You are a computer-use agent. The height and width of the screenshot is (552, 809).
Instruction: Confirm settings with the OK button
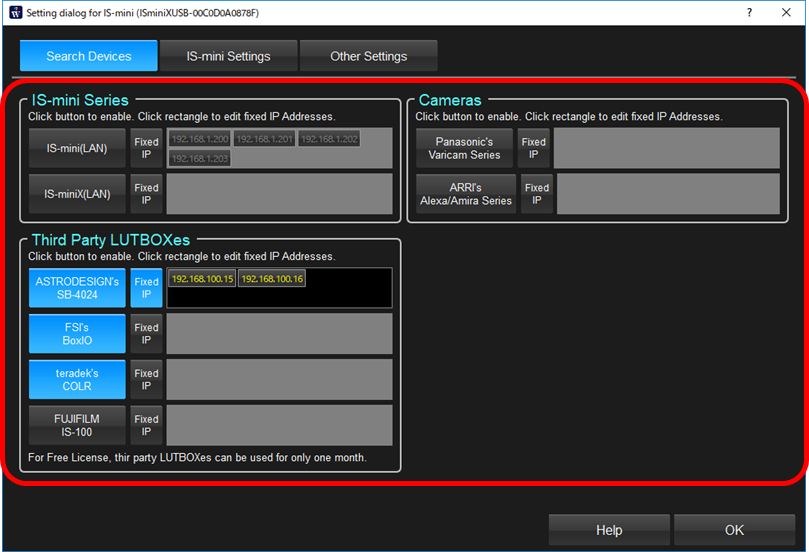point(734,530)
